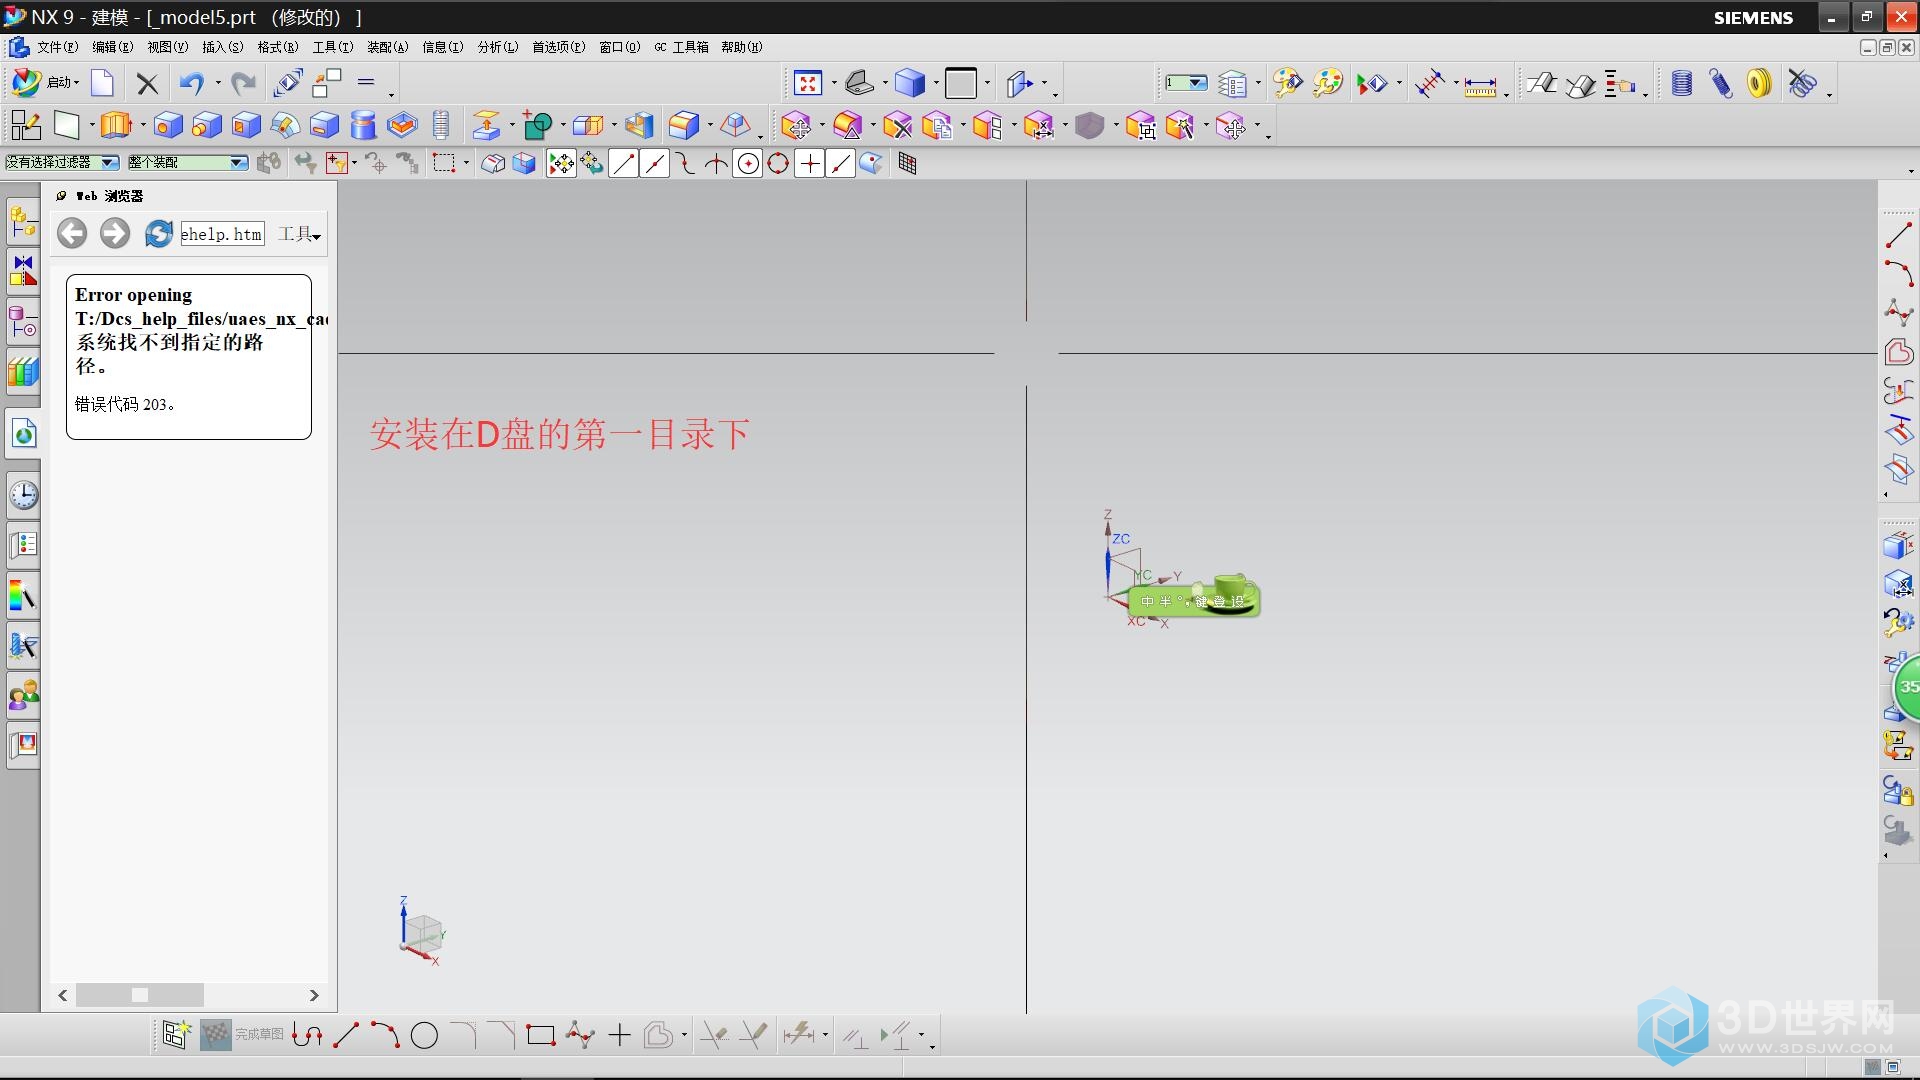1920x1080 pixels.
Task: Expand the Extrude dropdown arrow
Action: click(143, 126)
